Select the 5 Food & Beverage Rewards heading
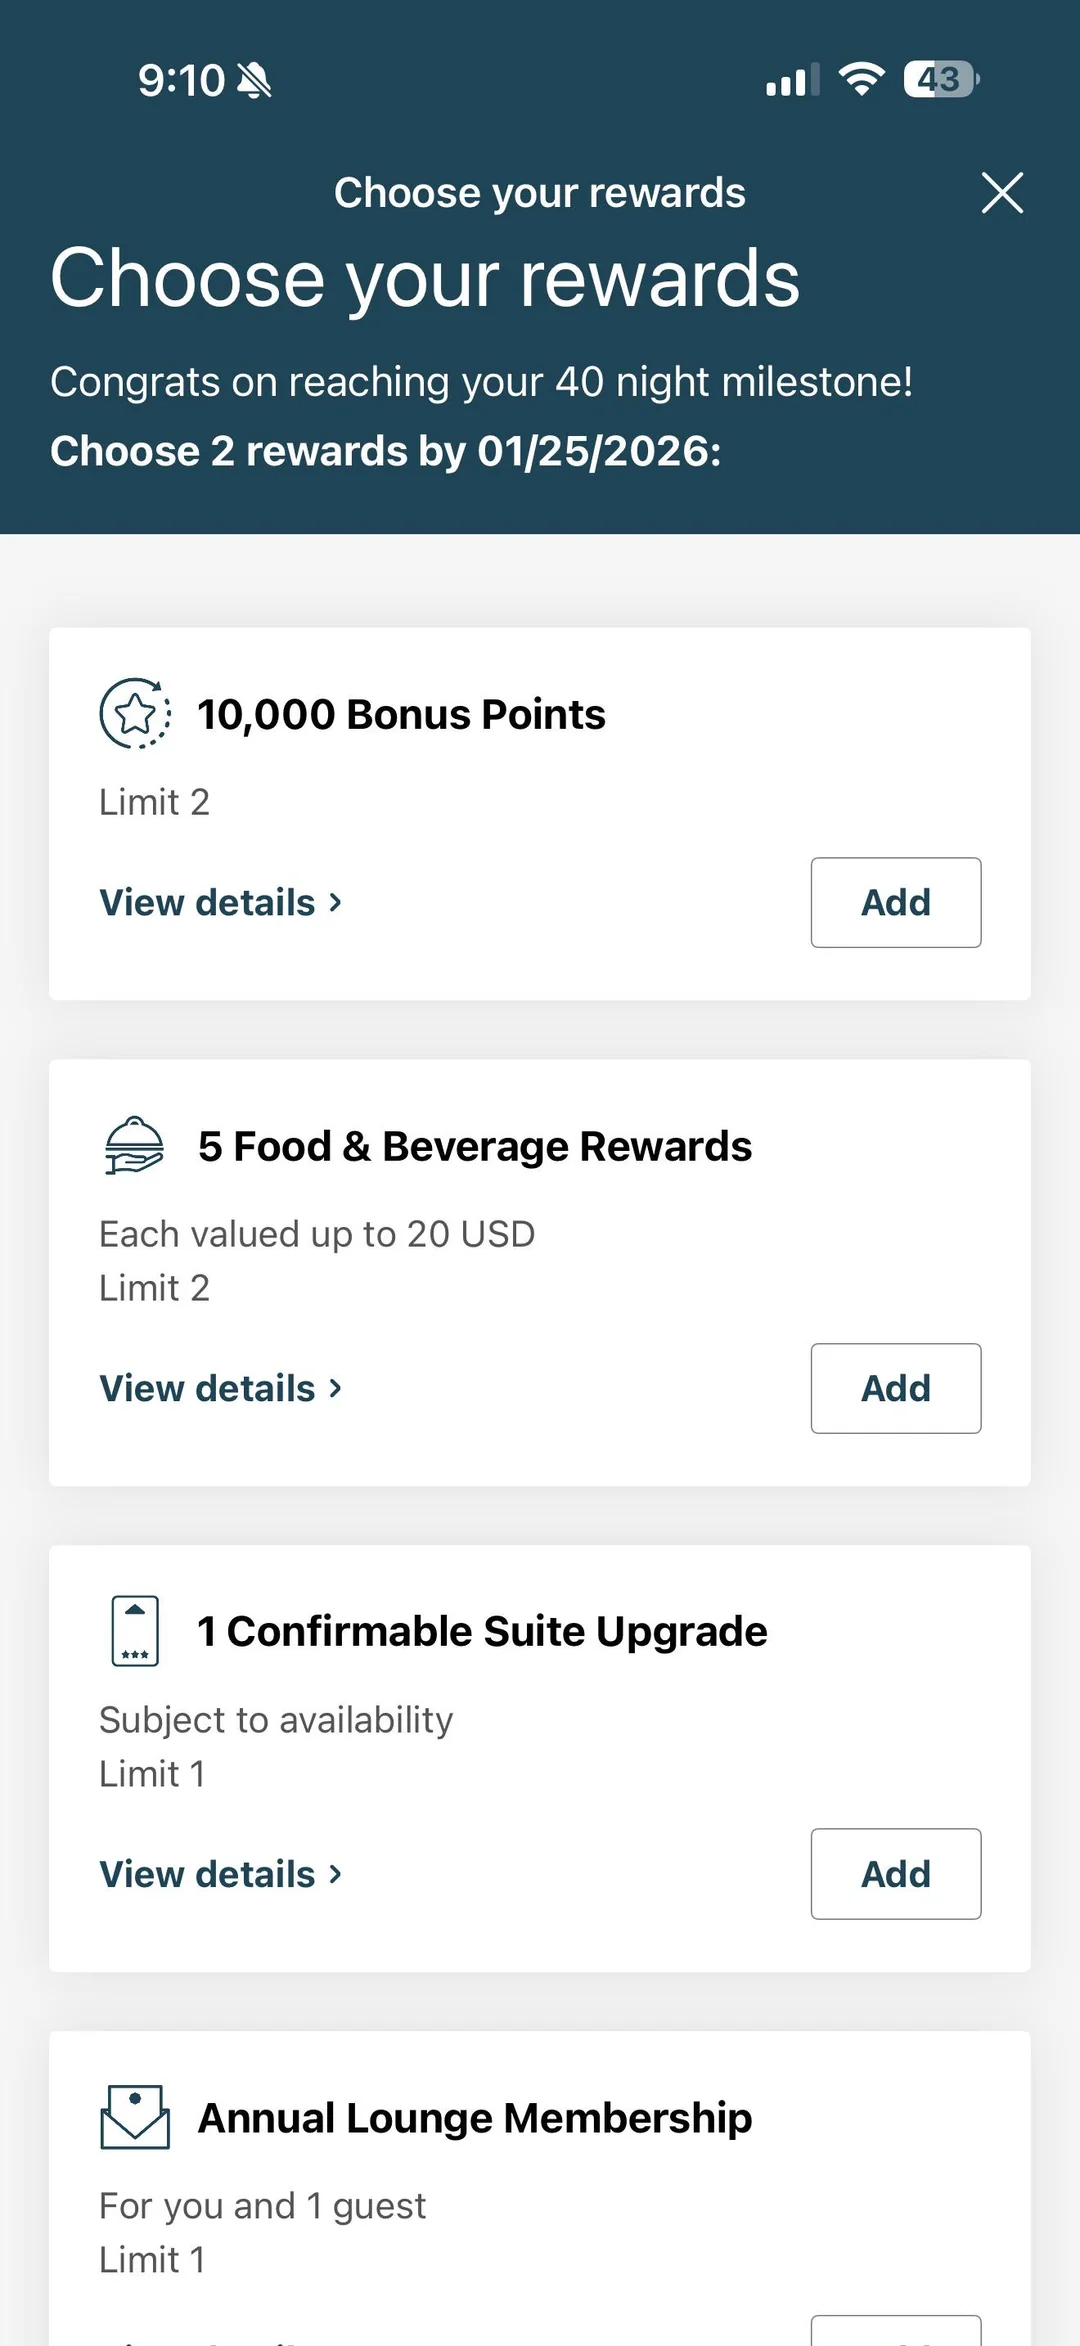Screen dimensions: 1080x2346 [x=474, y=1146]
